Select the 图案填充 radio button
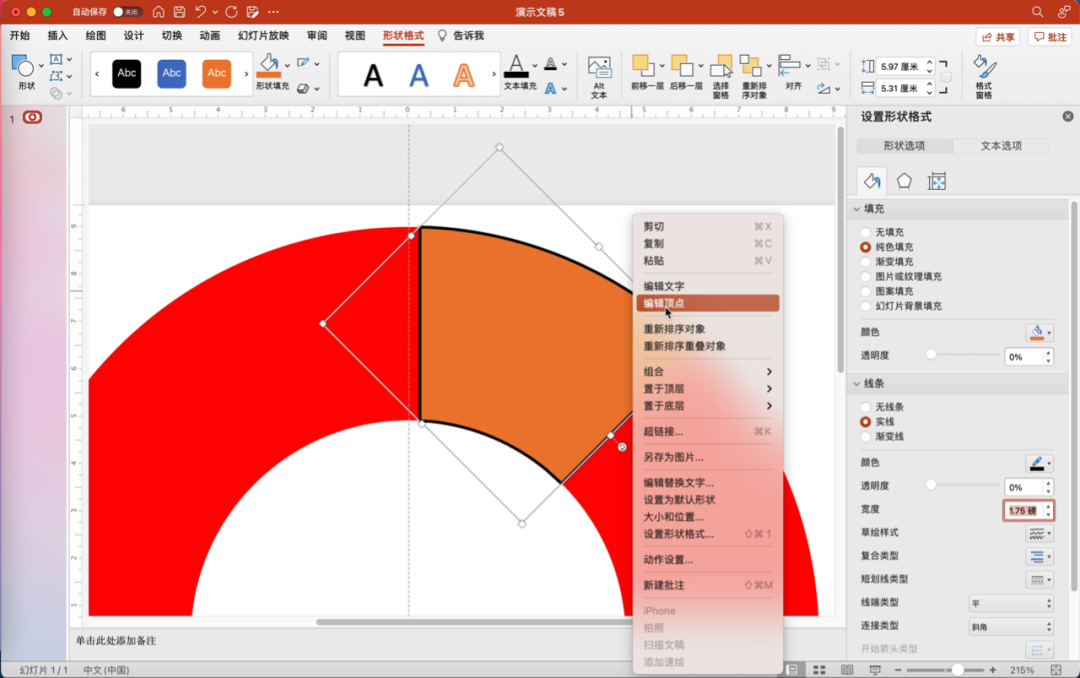The image size is (1080, 678). click(866, 291)
